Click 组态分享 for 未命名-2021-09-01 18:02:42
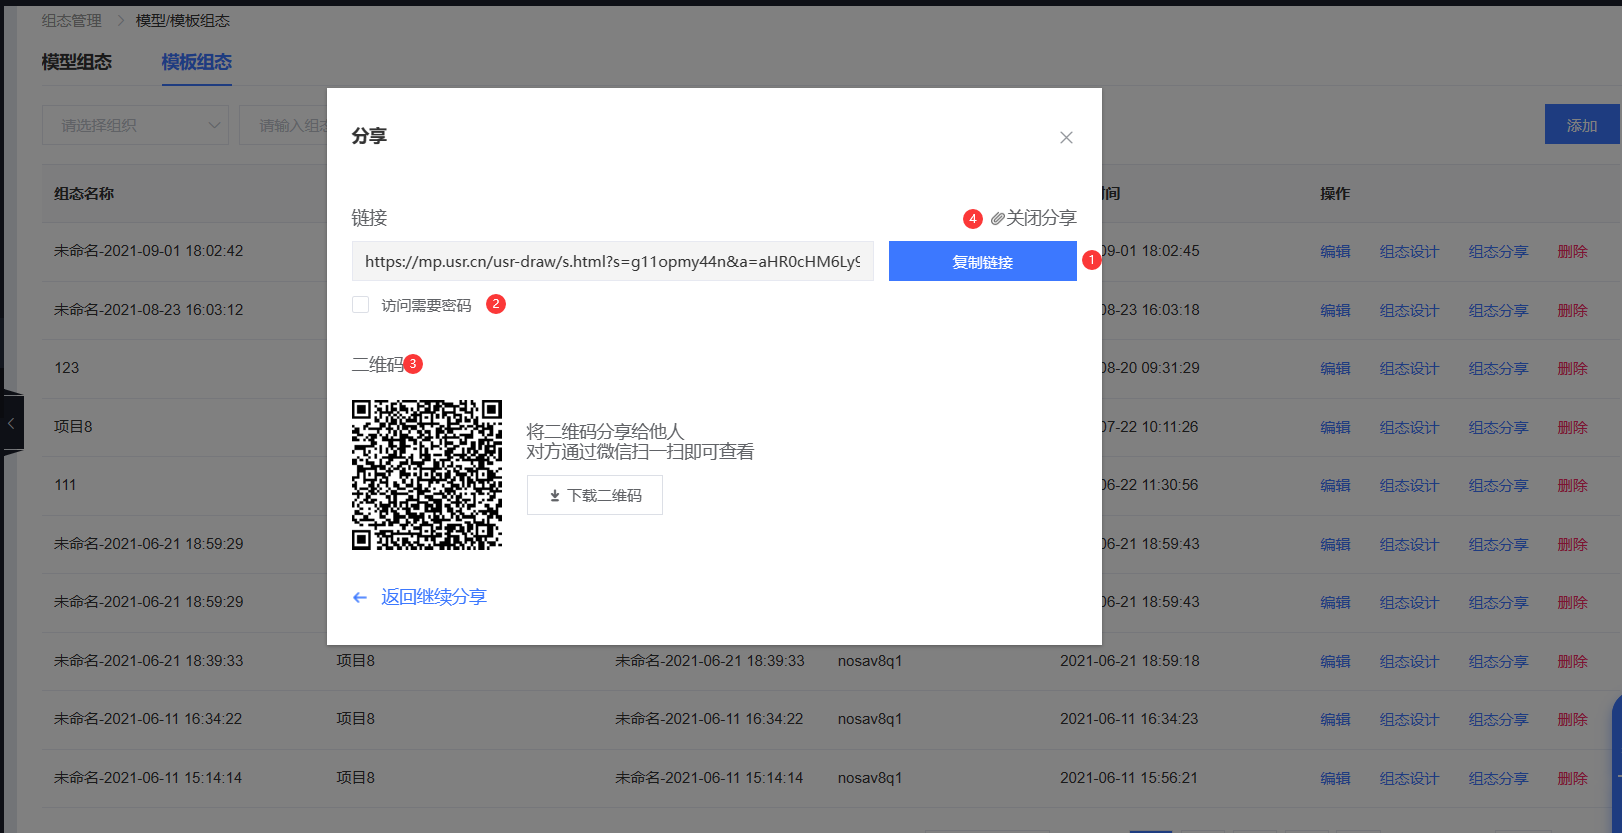 tap(1498, 251)
